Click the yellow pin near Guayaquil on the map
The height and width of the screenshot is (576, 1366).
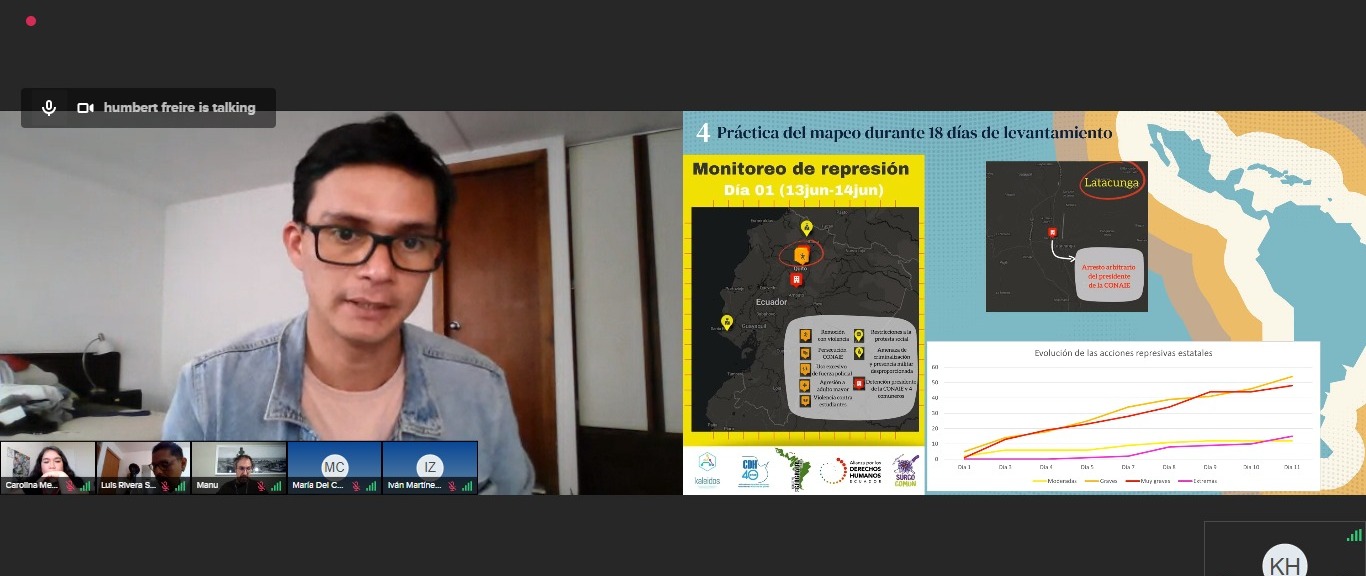pos(727,322)
